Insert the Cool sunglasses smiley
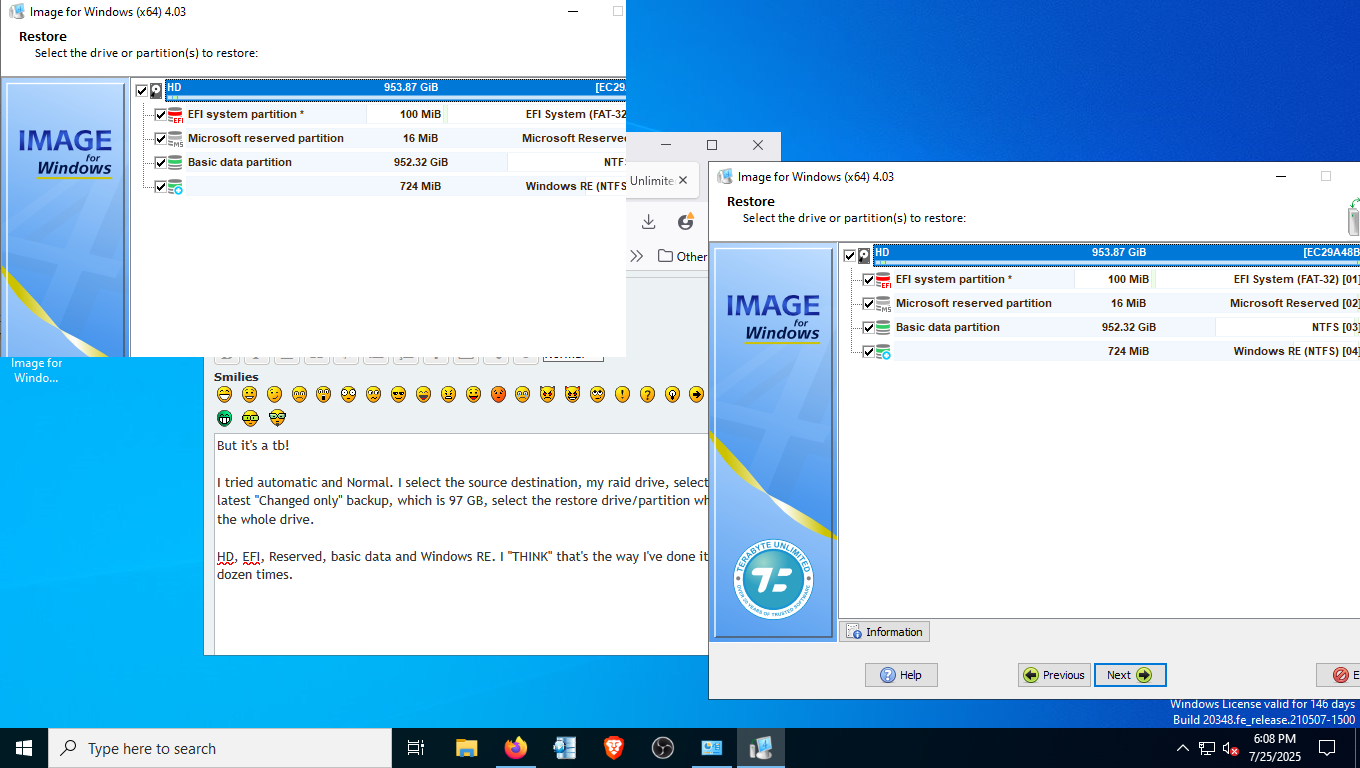Screen dimensions: 1360x768 click(x=398, y=394)
